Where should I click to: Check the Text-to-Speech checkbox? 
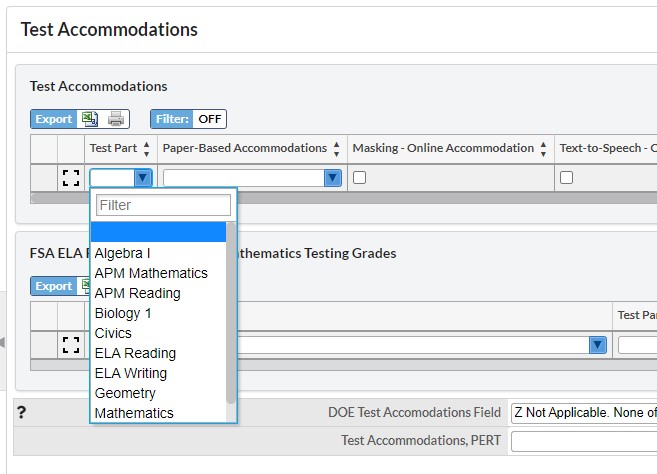click(566, 178)
